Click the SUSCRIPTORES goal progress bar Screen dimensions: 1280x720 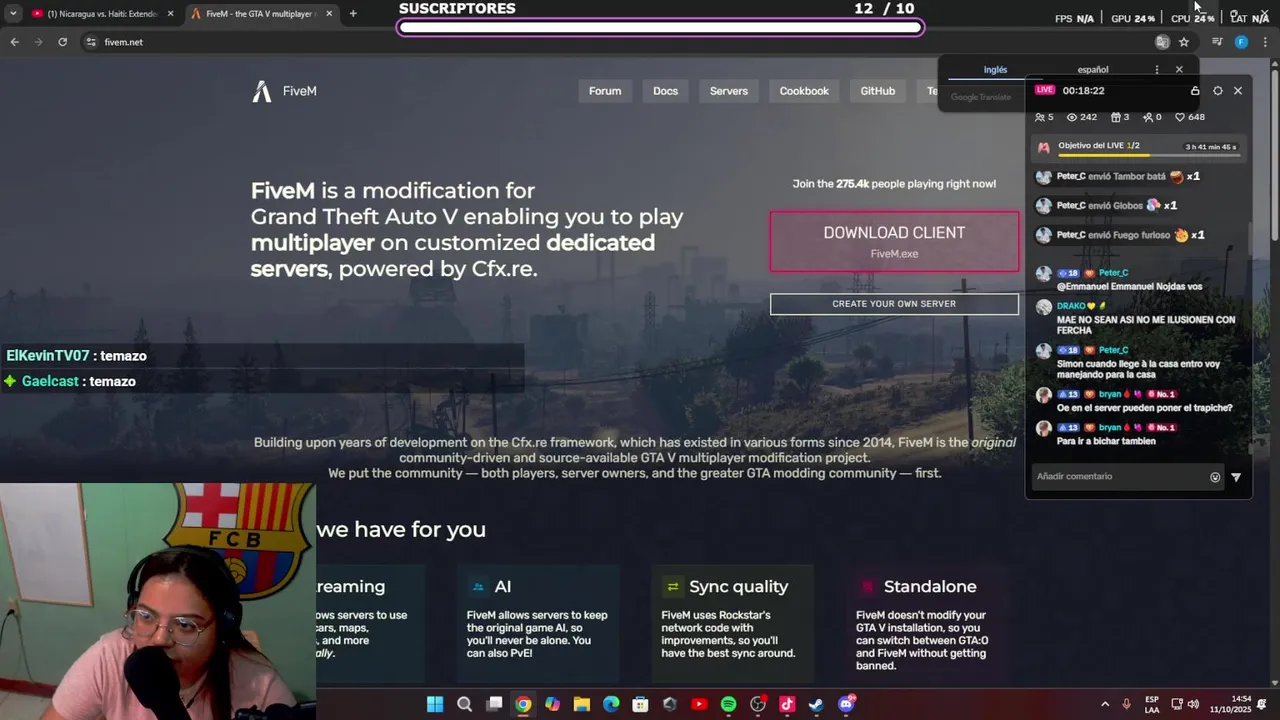click(x=660, y=27)
